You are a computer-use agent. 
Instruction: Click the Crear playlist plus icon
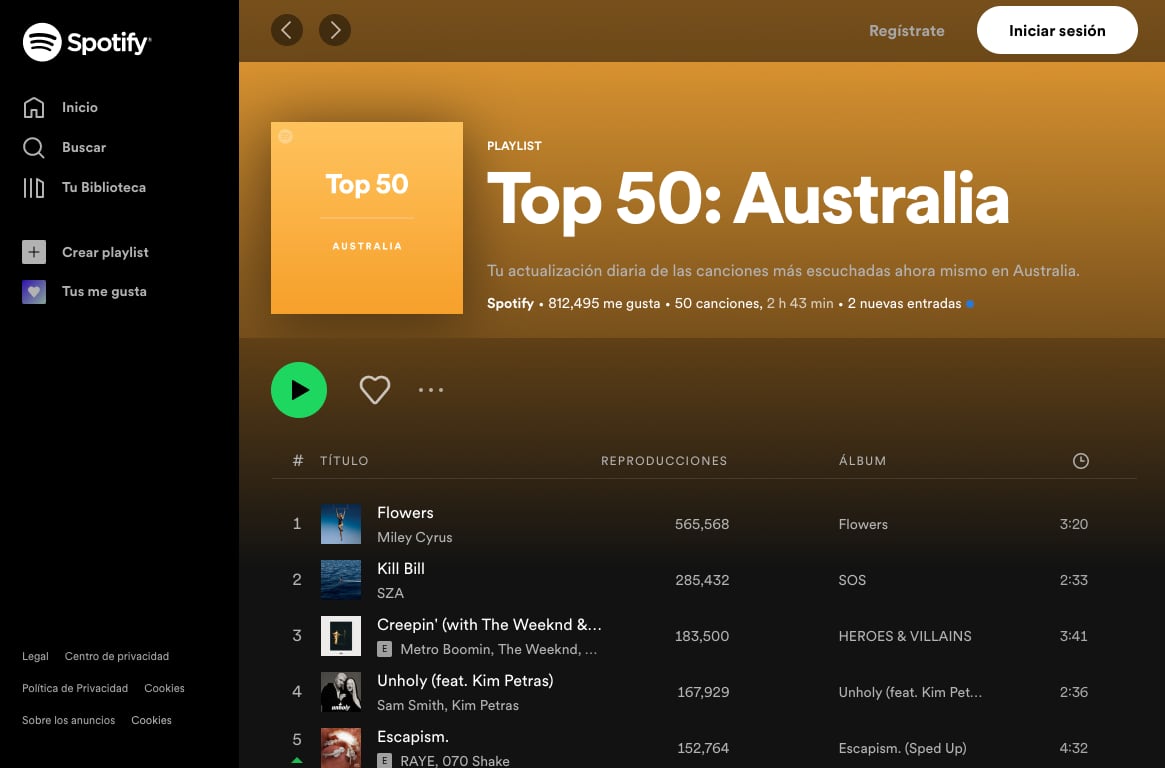tap(34, 252)
